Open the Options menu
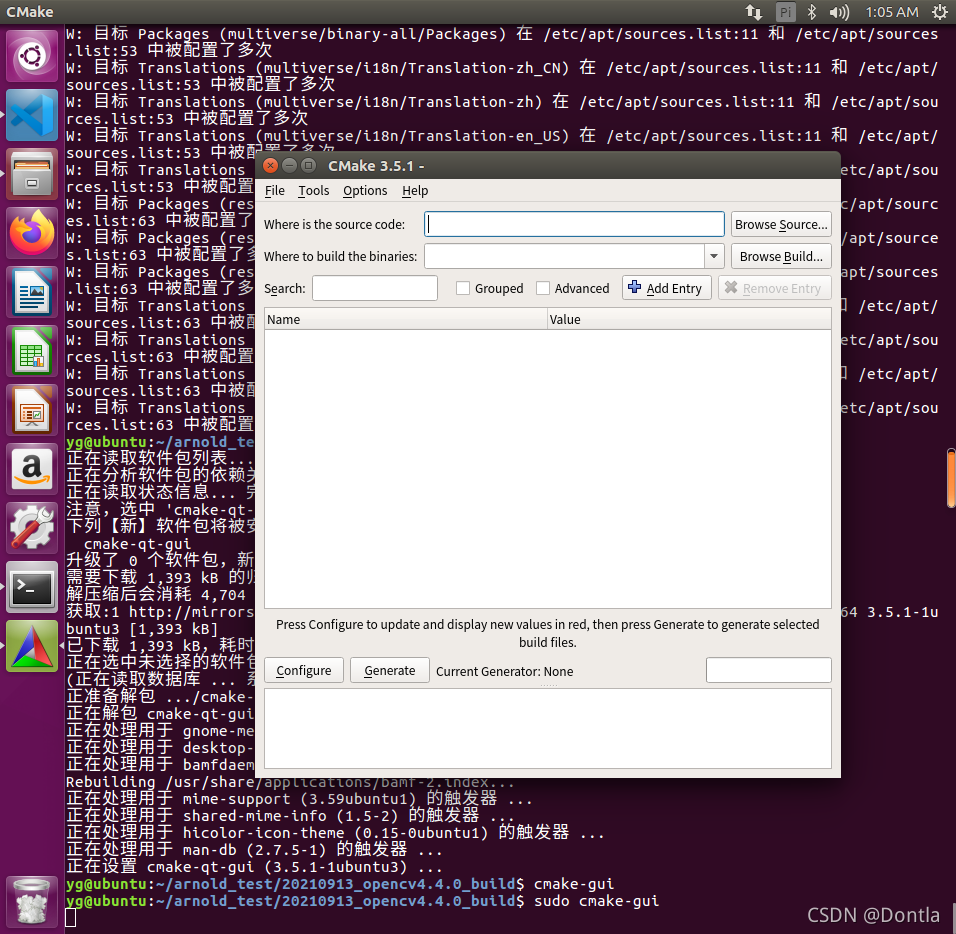Image resolution: width=956 pixels, height=934 pixels. coord(365,190)
